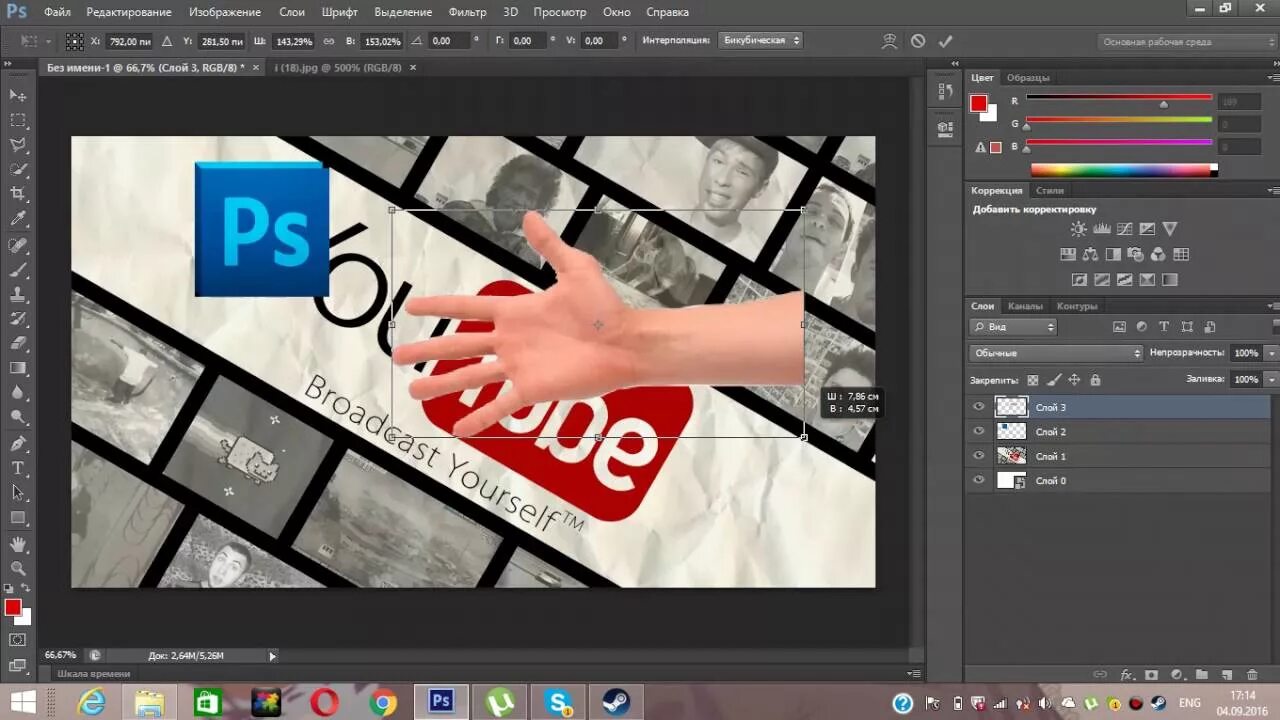This screenshot has width=1280, height=720.
Task: Hide layer Слой 2
Action: (x=979, y=431)
